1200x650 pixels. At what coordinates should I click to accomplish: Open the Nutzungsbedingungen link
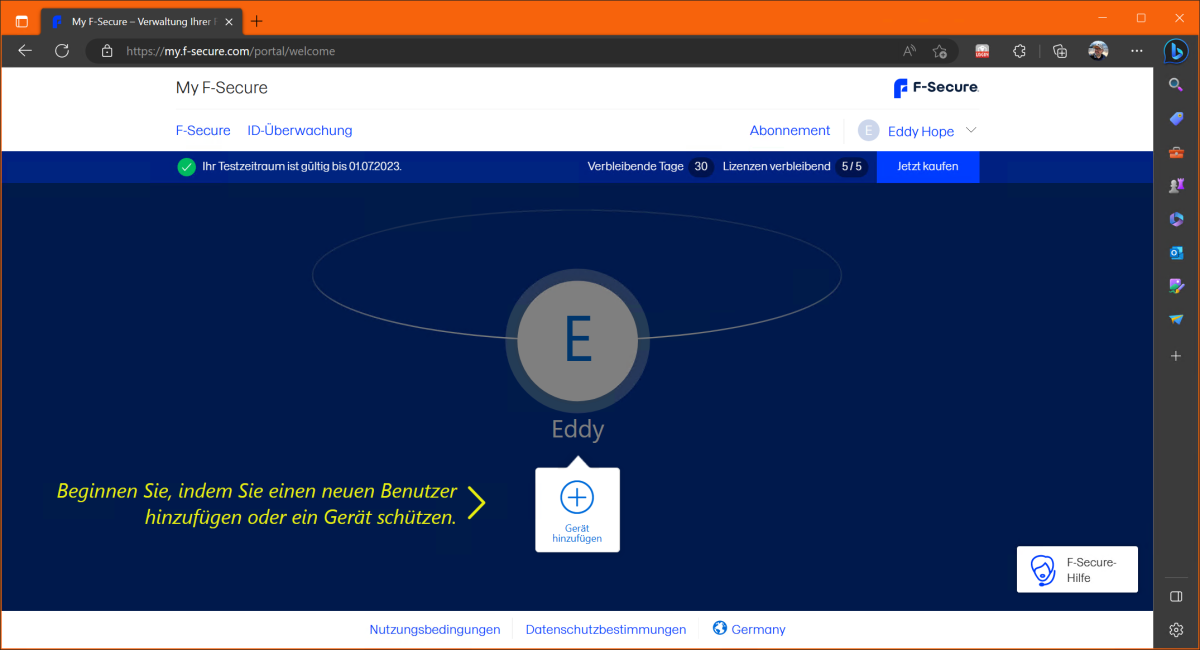point(435,629)
